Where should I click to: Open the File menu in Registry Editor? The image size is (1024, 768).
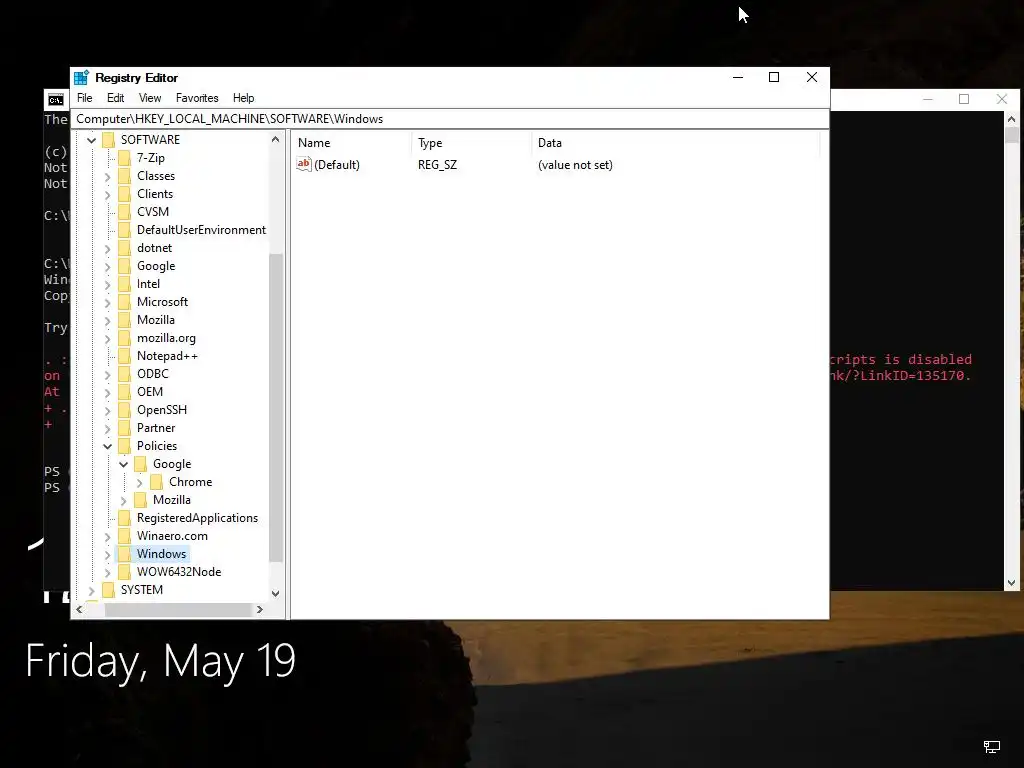point(84,98)
